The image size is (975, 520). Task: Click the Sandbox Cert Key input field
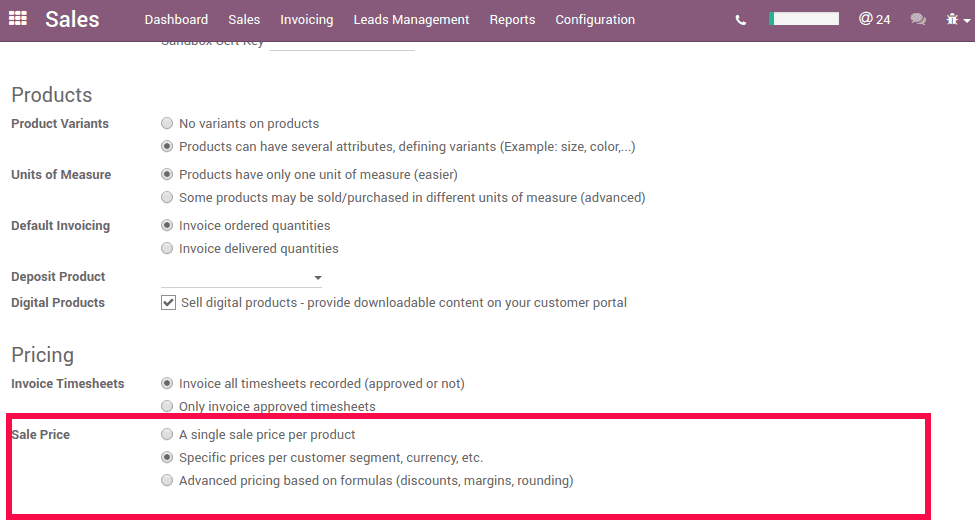(341, 45)
